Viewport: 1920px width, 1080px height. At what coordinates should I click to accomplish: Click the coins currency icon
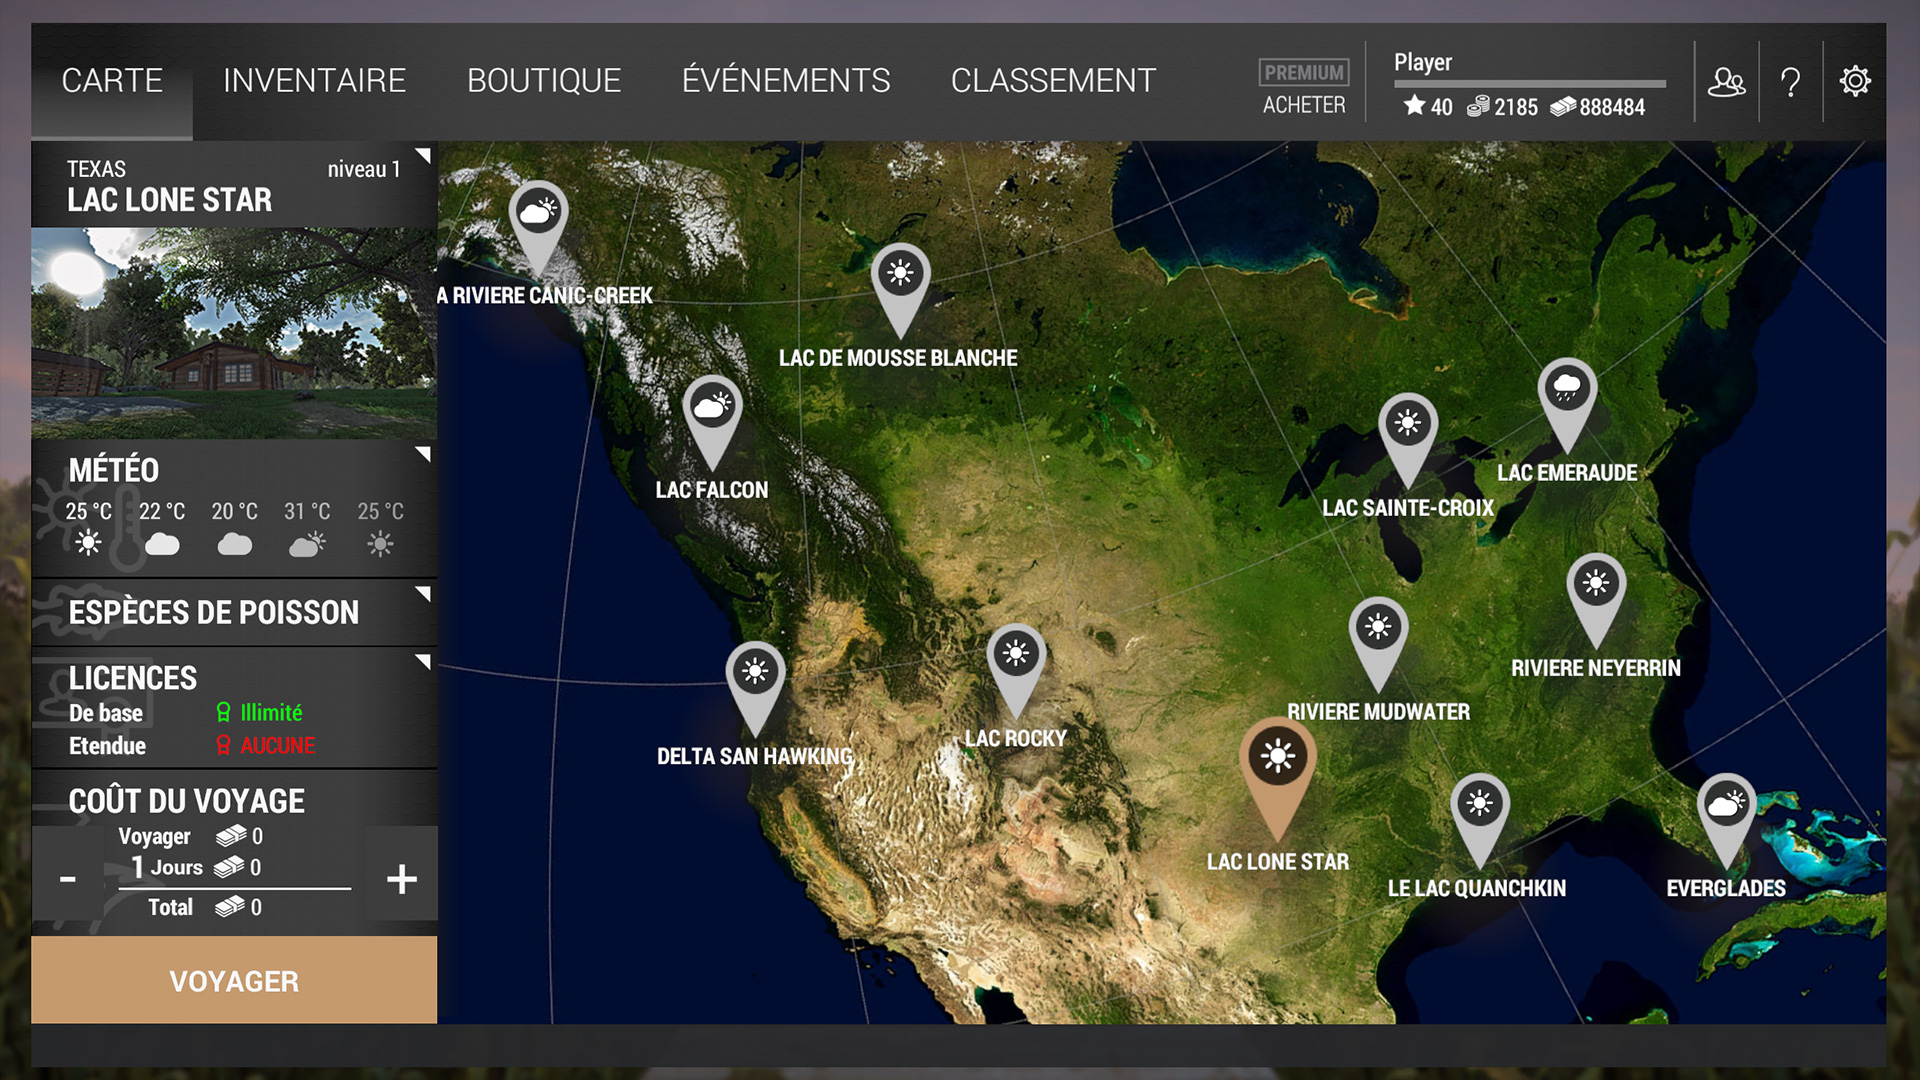(1478, 106)
